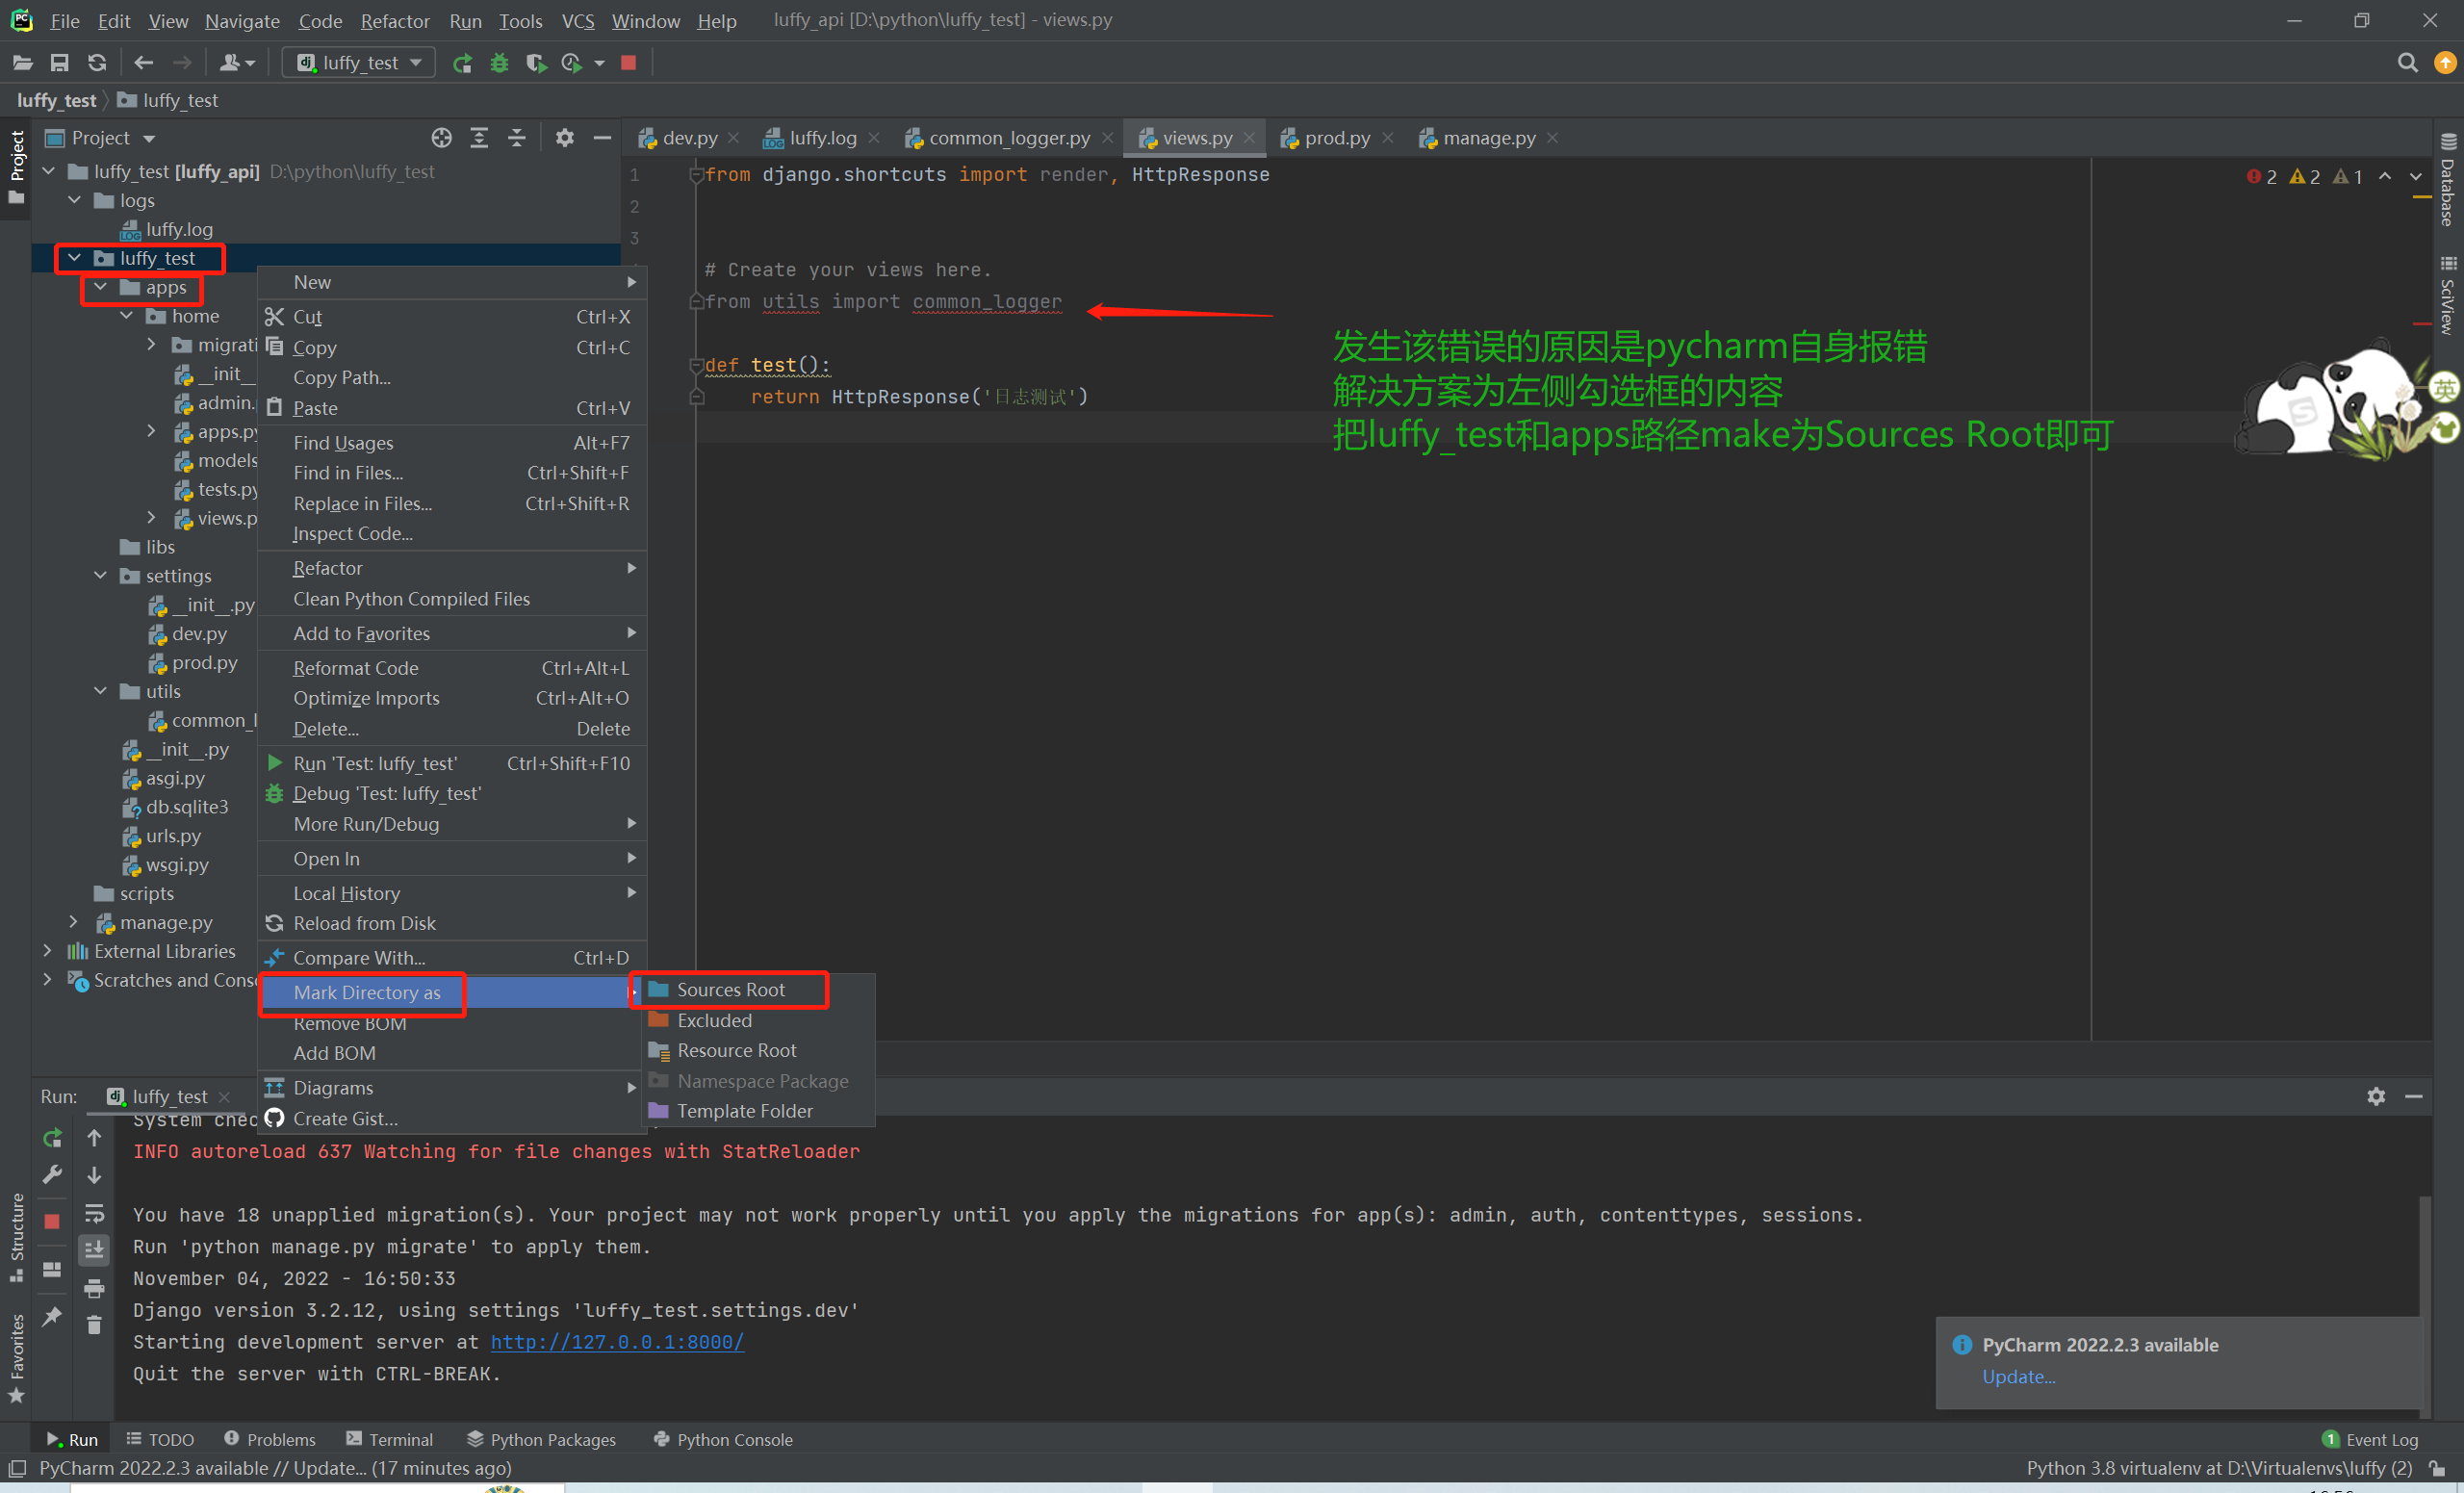Click the red Stop button in toolbar
Viewport: 2464px width, 1493px height.
pyautogui.click(x=628, y=63)
